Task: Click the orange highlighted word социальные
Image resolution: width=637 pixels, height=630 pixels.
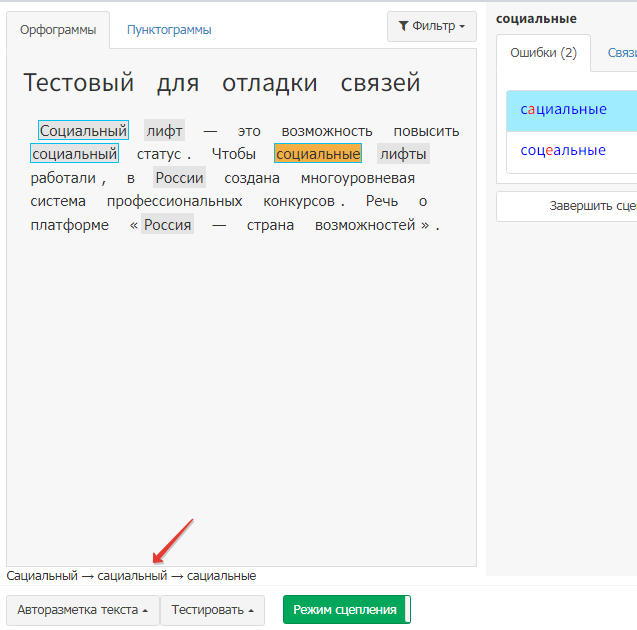Action: [318, 154]
